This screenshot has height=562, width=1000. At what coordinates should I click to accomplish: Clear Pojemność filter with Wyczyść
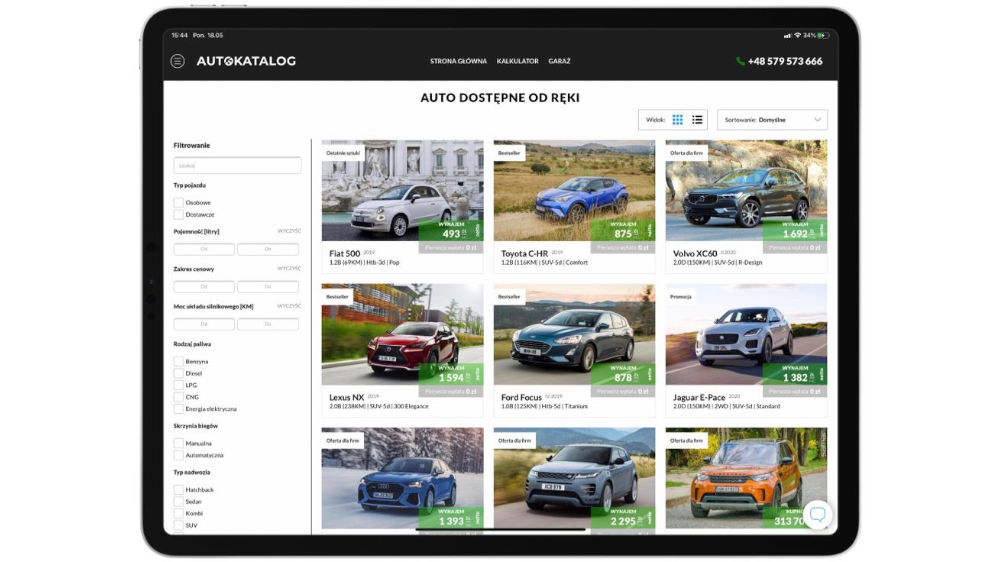pyautogui.click(x=289, y=231)
